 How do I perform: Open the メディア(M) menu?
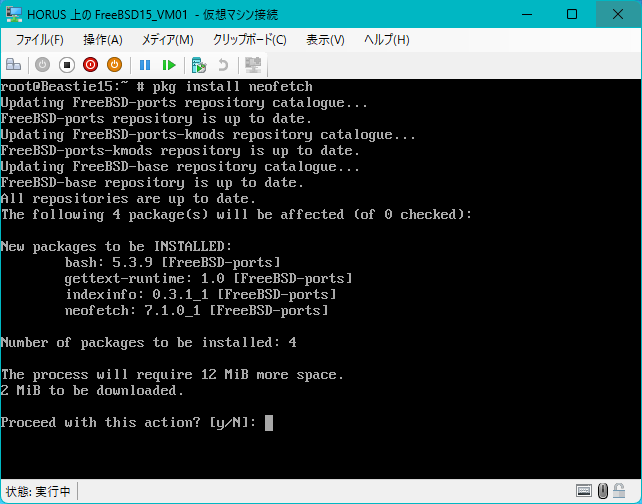pyautogui.click(x=167, y=40)
